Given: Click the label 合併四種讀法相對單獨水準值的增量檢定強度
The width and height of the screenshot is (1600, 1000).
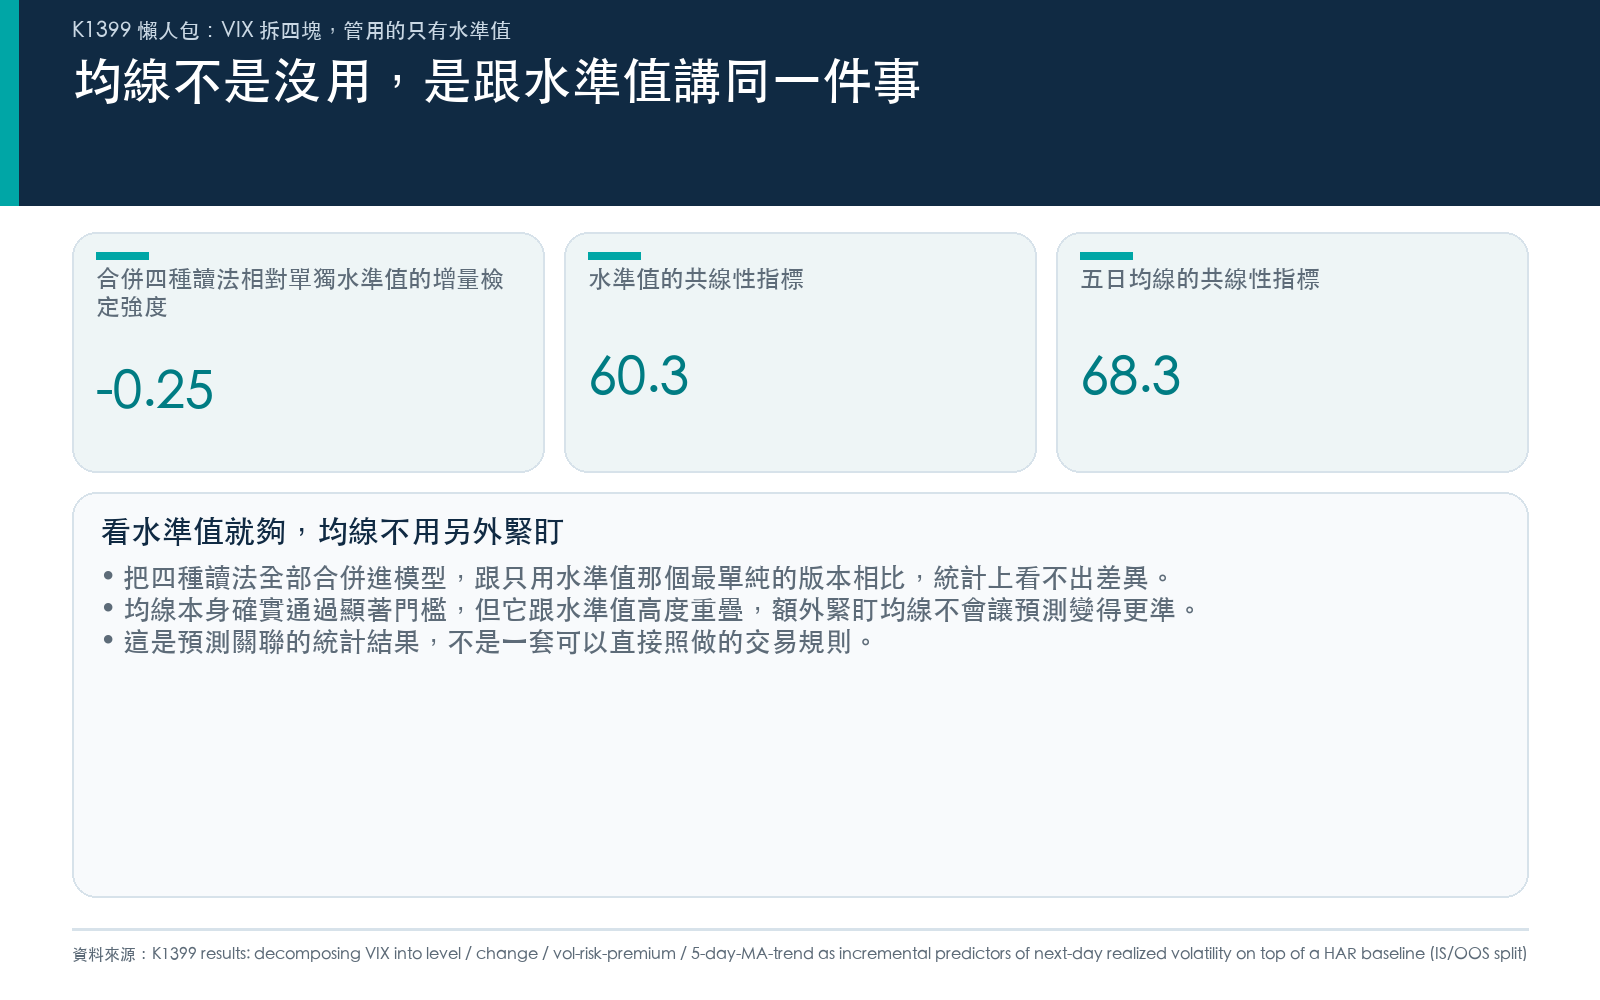Looking at the screenshot, I should coord(300,293).
